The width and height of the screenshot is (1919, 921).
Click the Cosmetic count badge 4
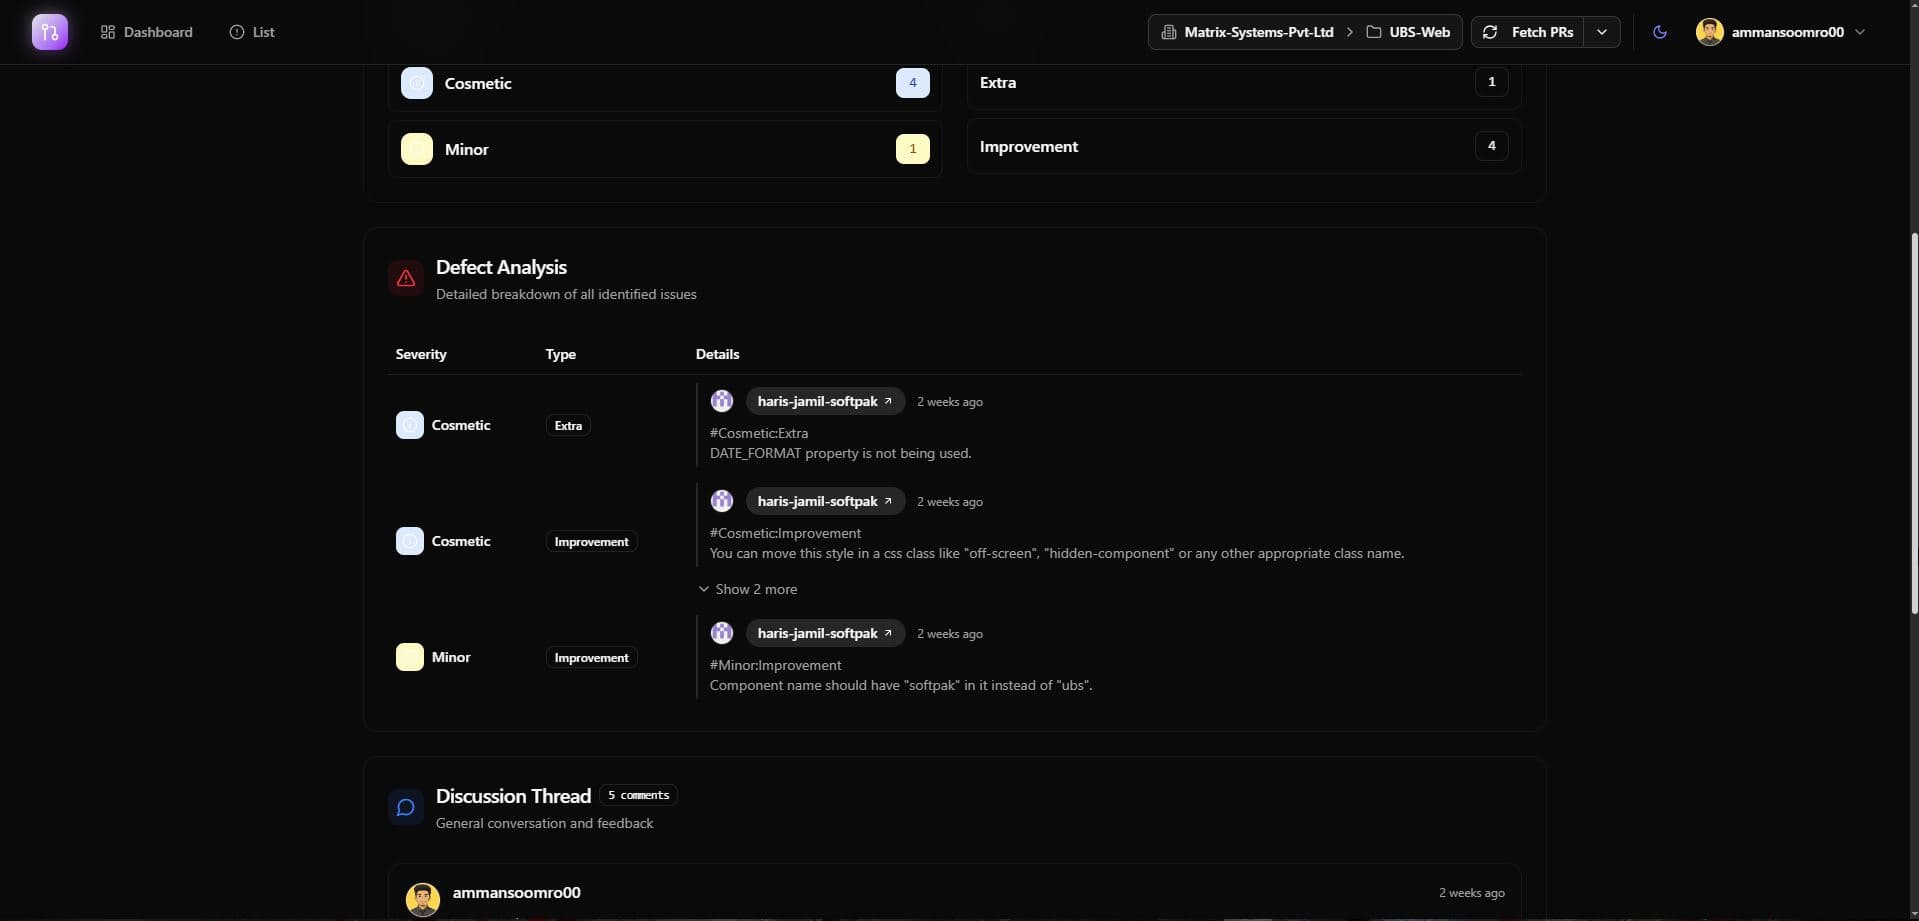coord(912,83)
